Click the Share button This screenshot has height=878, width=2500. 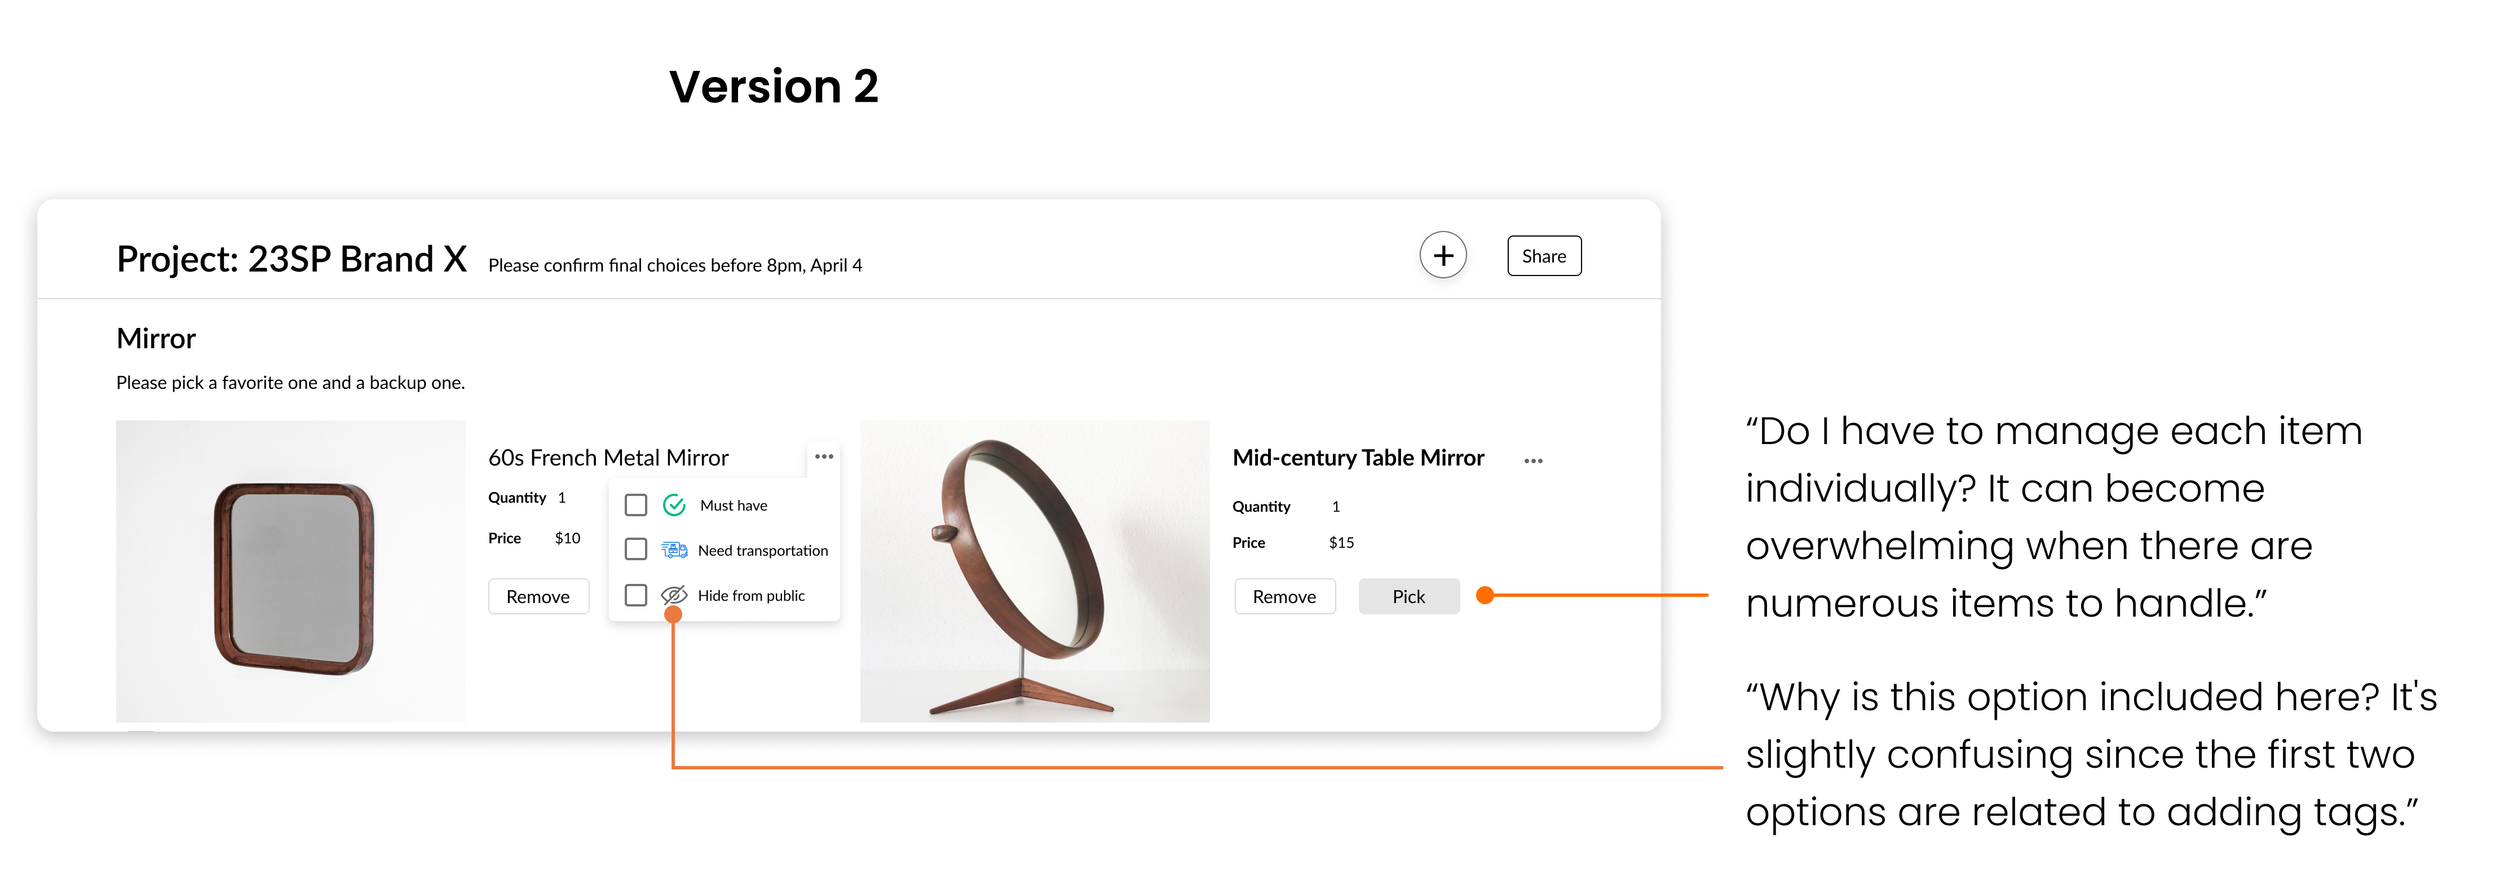click(1544, 256)
